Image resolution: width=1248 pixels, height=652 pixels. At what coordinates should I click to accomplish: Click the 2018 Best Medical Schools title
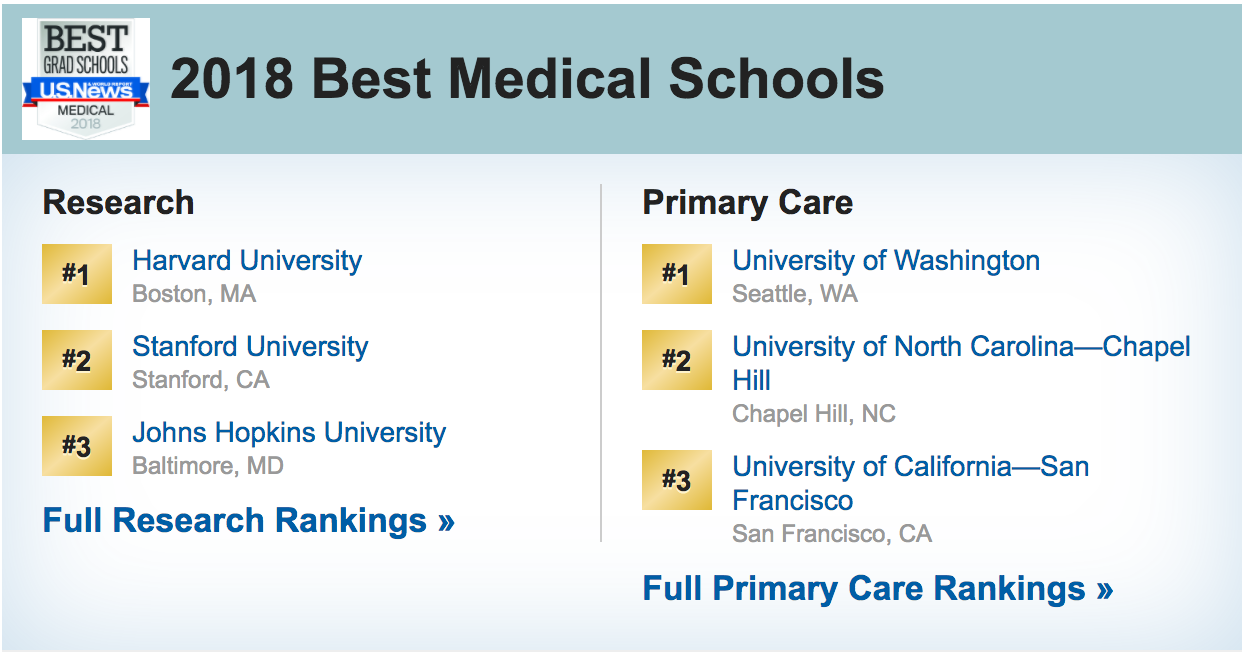(527, 79)
